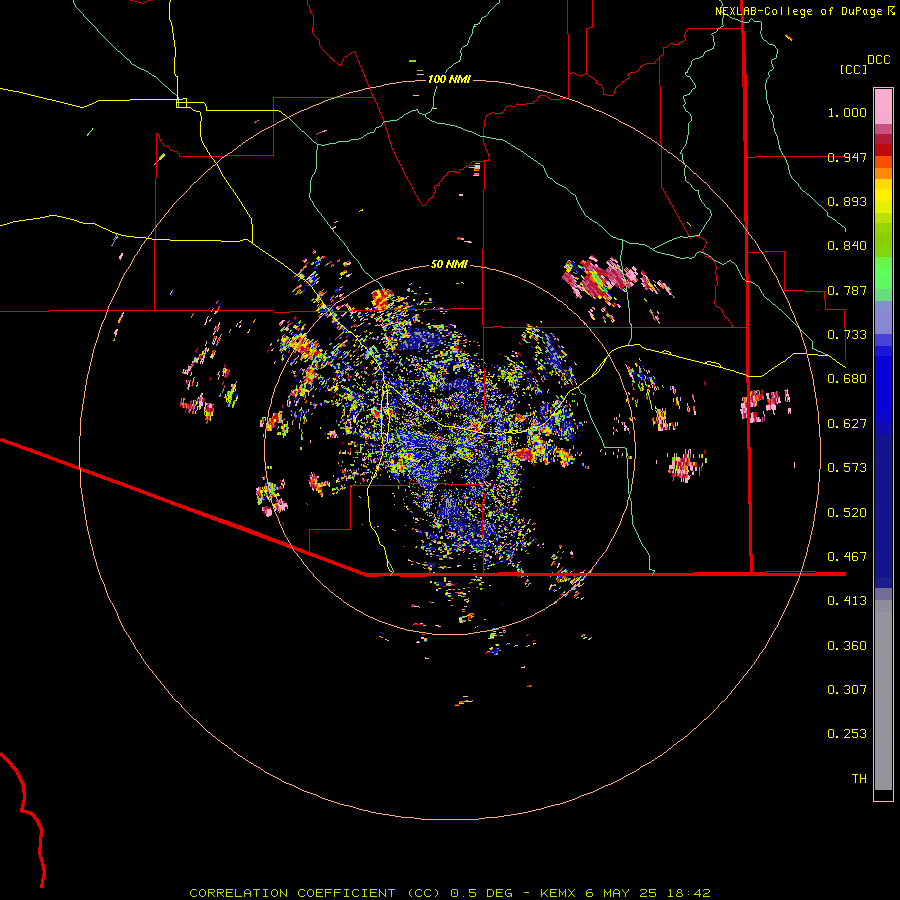900x900 pixels.
Task: Click the 18:42 timestamp
Action: 689,893
